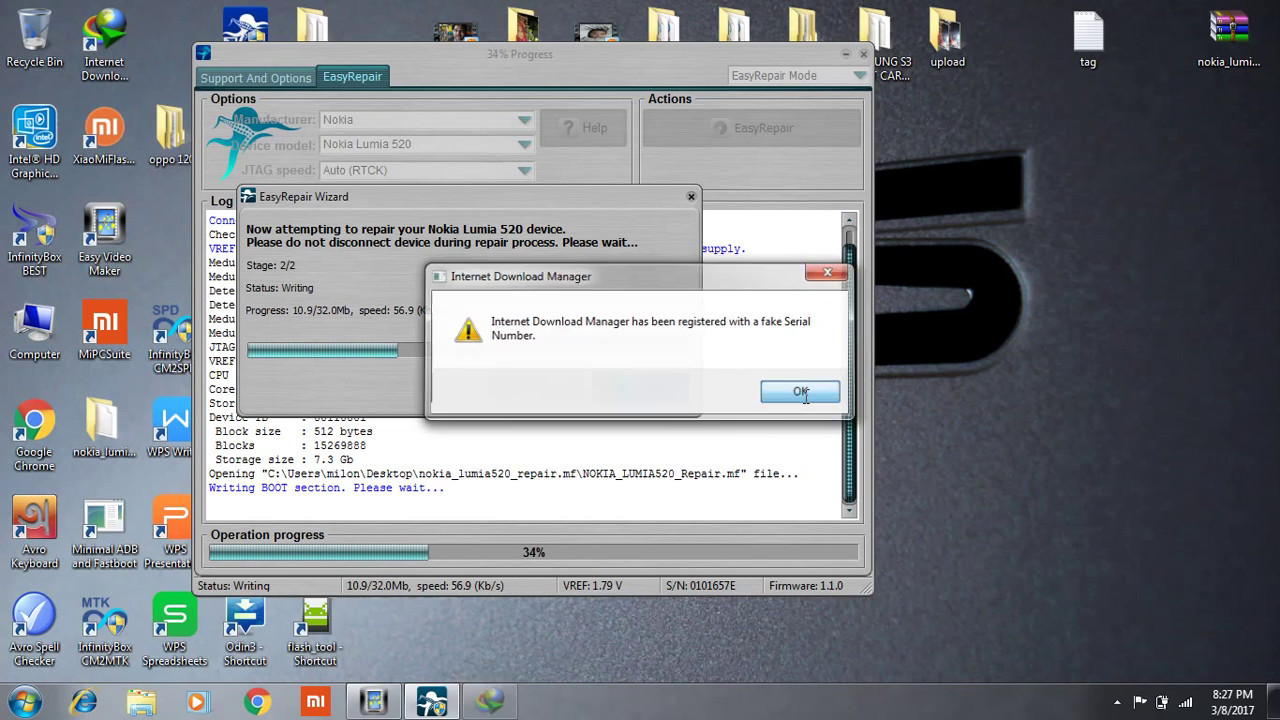Click OK in the Internet Download Manager dialog

tap(800, 391)
